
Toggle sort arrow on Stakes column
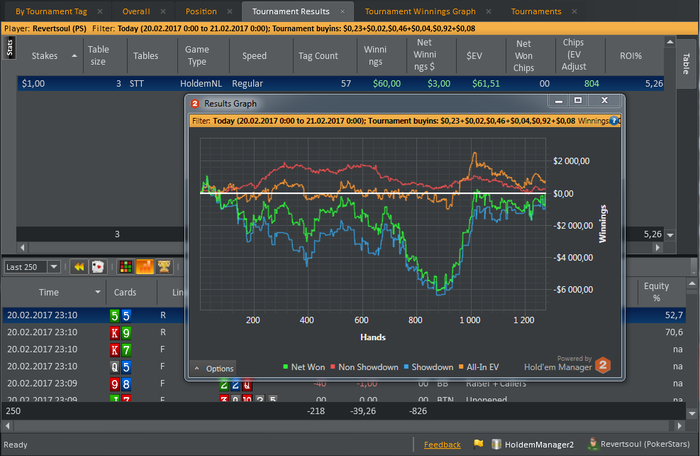click(74, 56)
